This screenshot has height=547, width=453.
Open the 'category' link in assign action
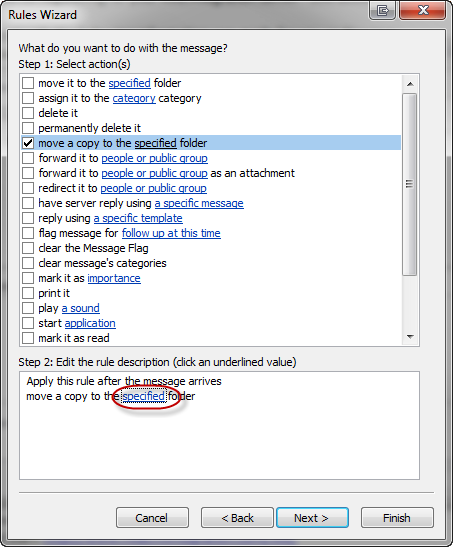(x=134, y=98)
